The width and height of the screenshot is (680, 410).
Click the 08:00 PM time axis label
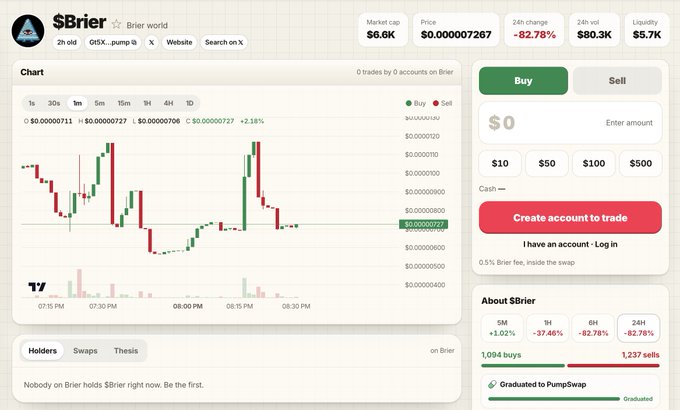188,306
